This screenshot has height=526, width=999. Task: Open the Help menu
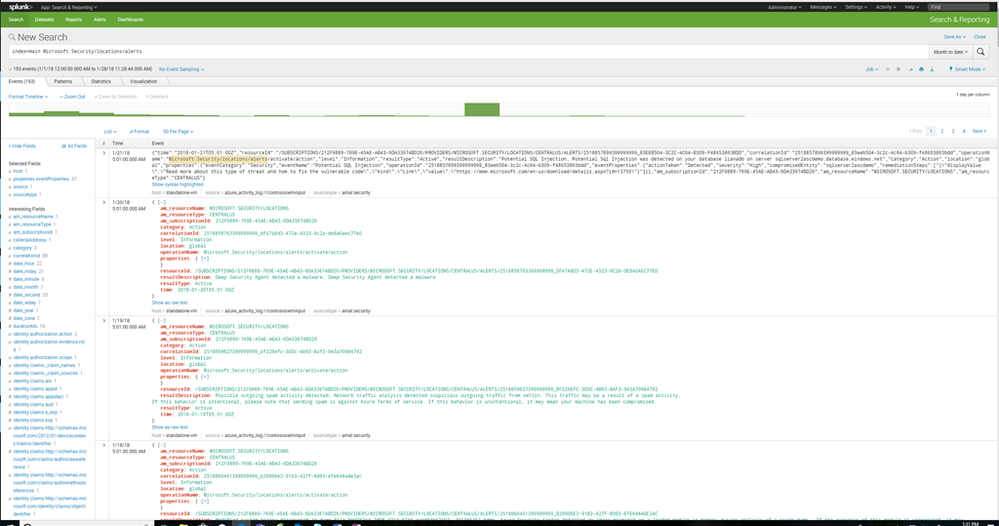coord(912,8)
